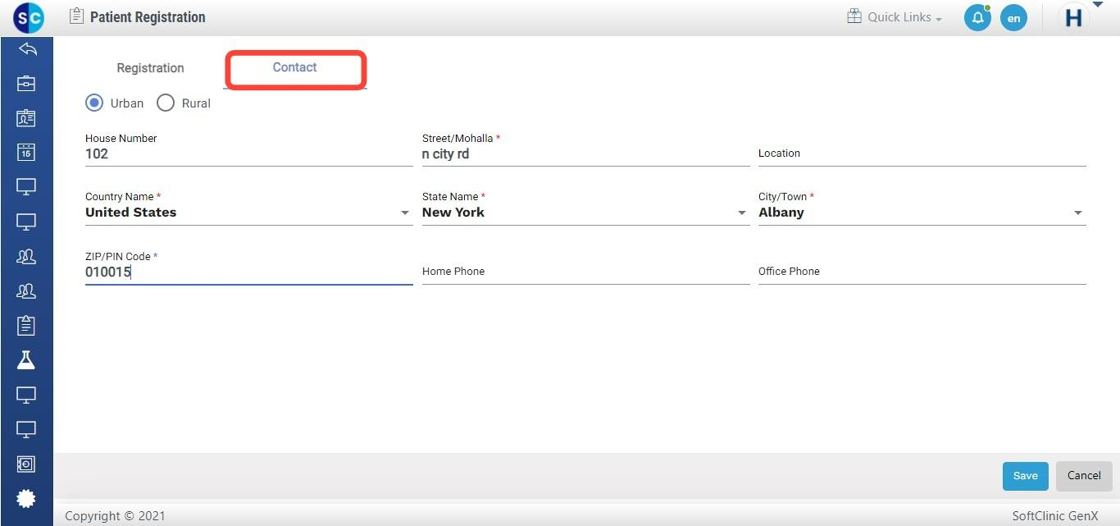The height and width of the screenshot is (526, 1120).
Task: Switch to the Contact tab
Action: (x=295, y=68)
